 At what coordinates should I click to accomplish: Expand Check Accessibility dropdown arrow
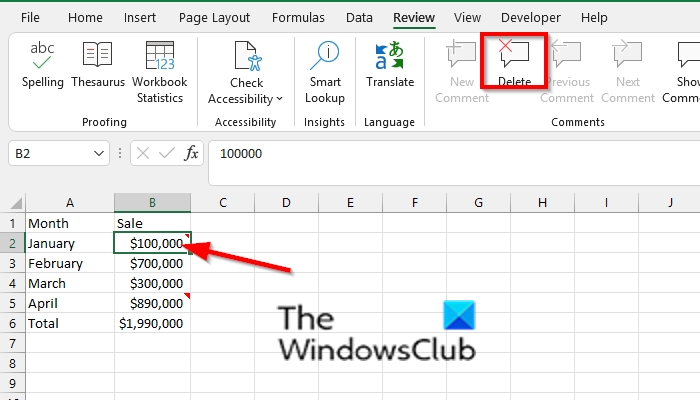coord(279,99)
